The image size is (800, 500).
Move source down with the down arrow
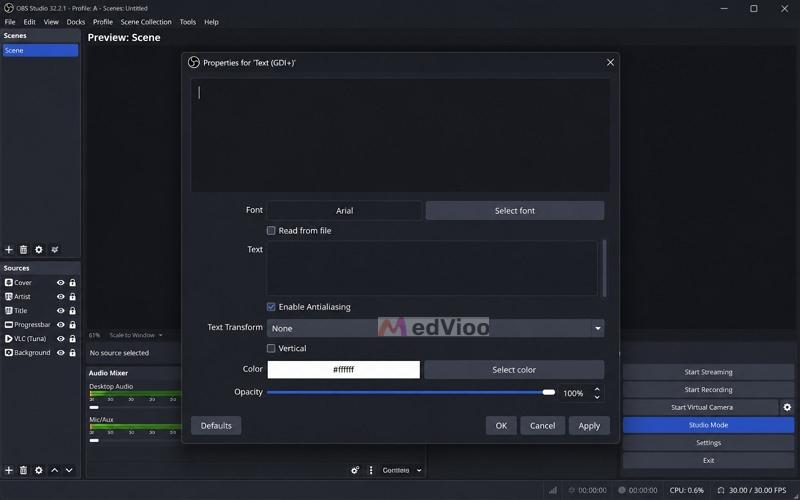tap(69, 470)
